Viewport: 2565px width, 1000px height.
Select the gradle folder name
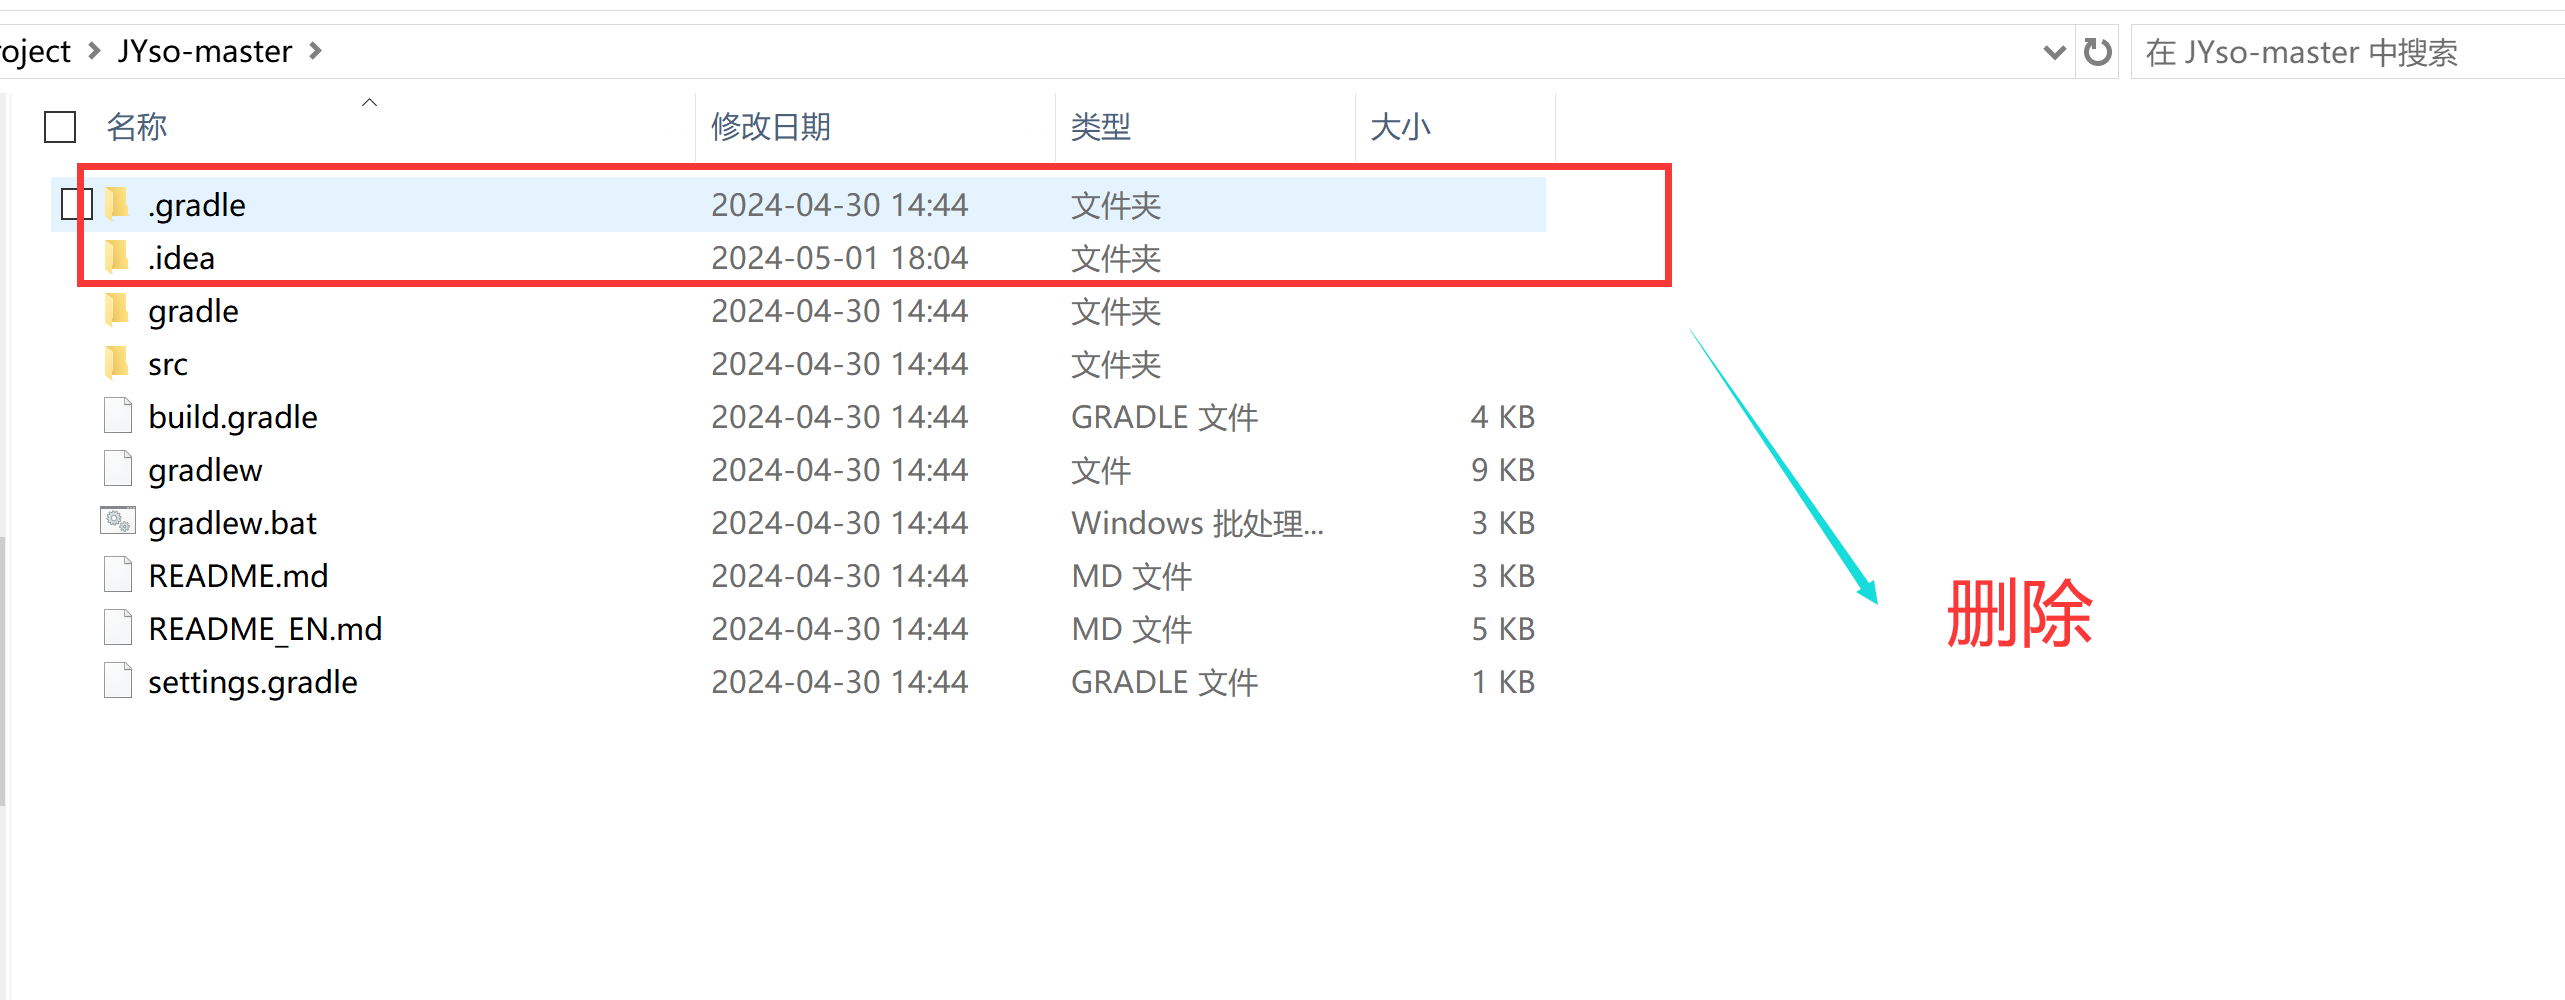(193, 311)
